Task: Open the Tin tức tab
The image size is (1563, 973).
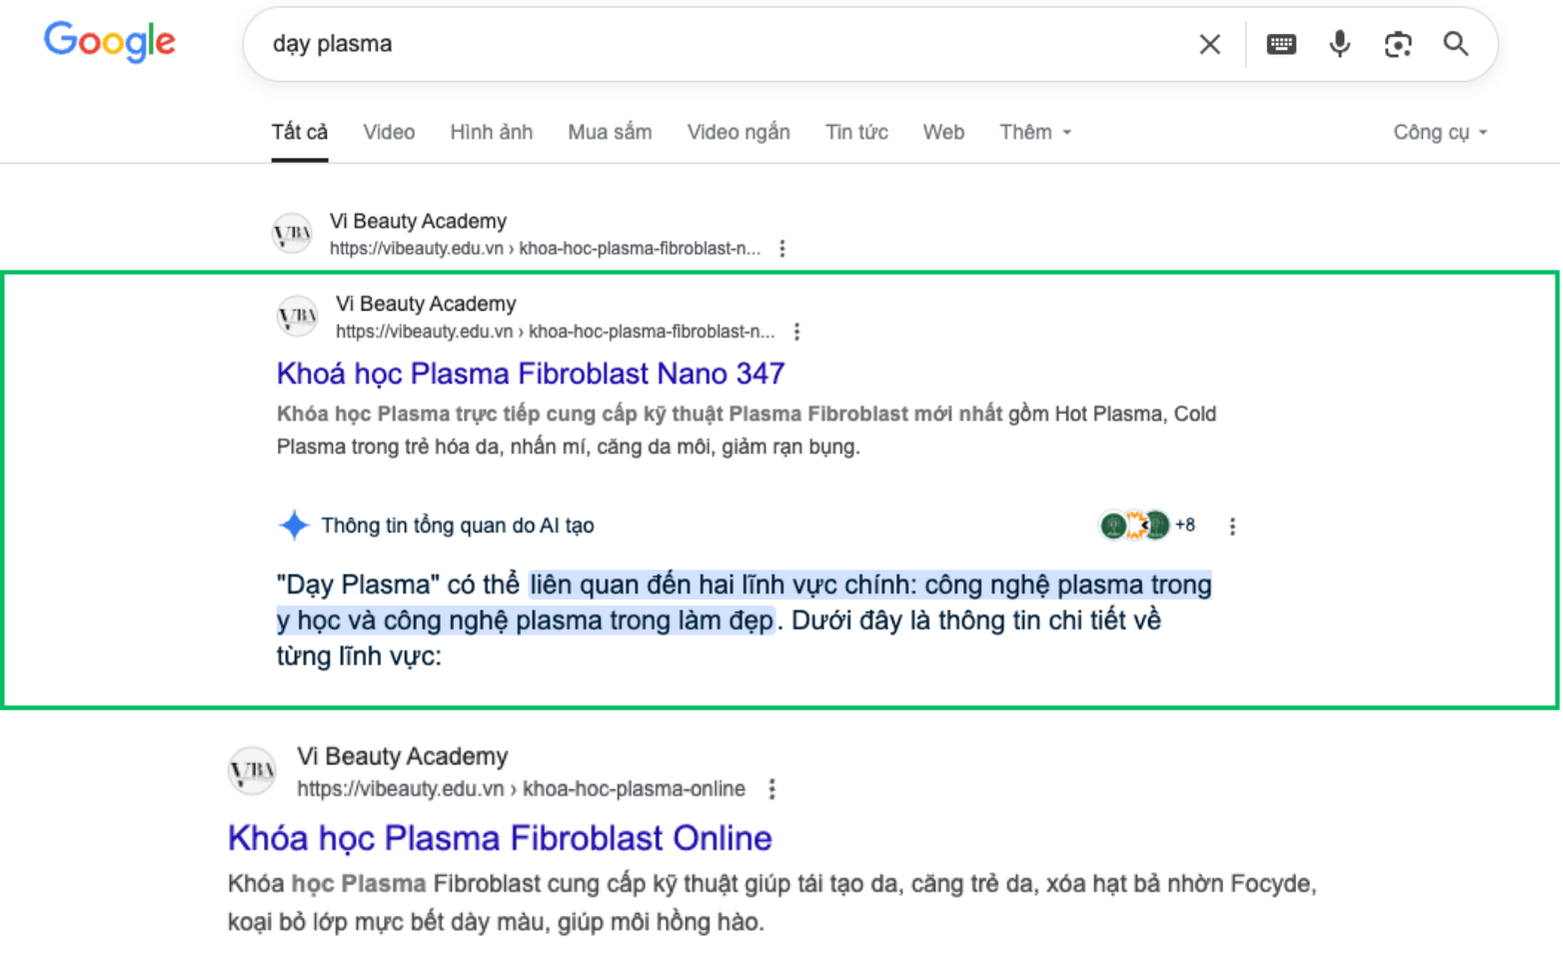Action: (856, 132)
